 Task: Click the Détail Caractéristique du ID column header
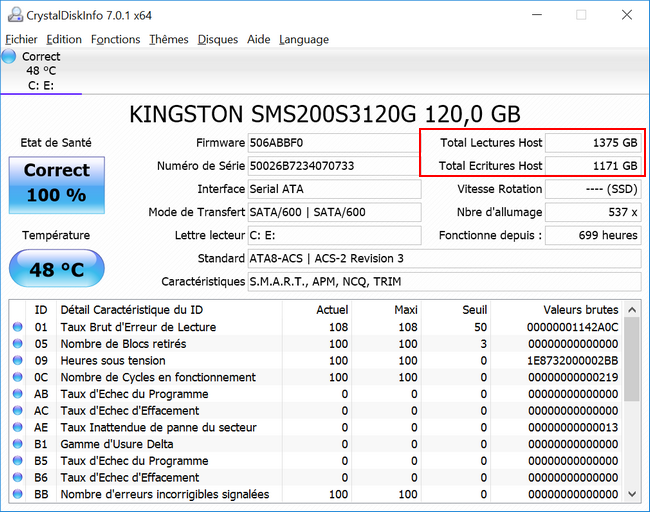click(x=169, y=310)
